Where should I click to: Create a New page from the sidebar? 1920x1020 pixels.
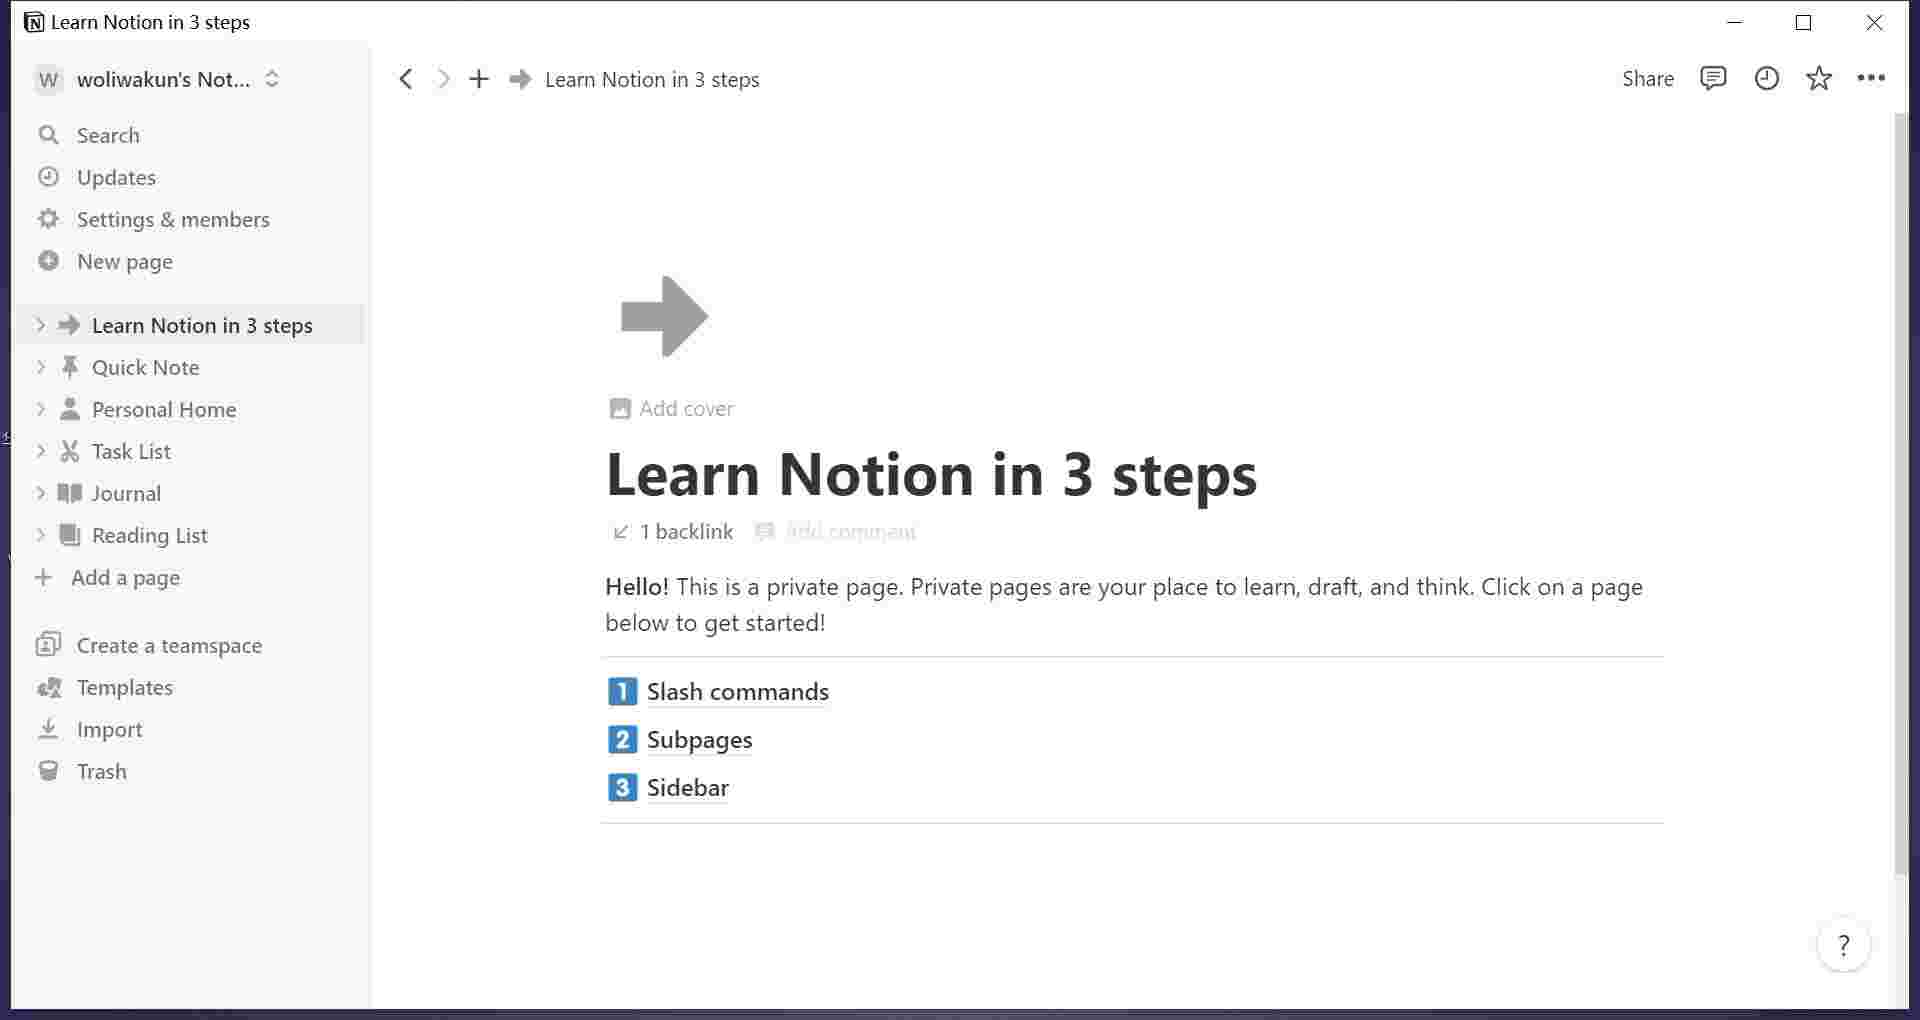click(x=125, y=261)
